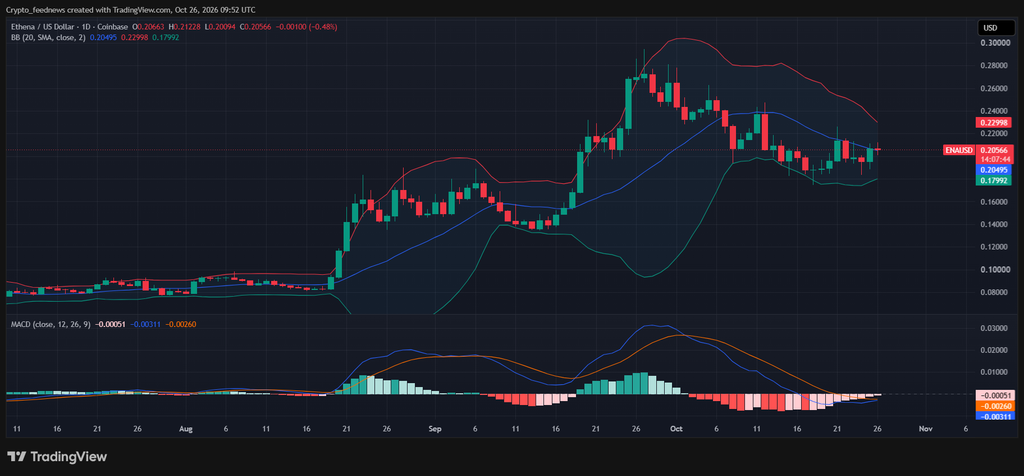This screenshot has width=1024, height=476.
Task: Click the 0.30000 price axis label
Action: coord(996,43)
